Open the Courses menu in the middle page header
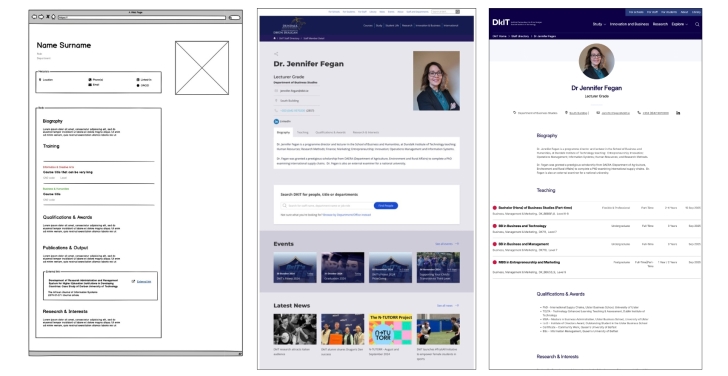 [x=368, y=26]
